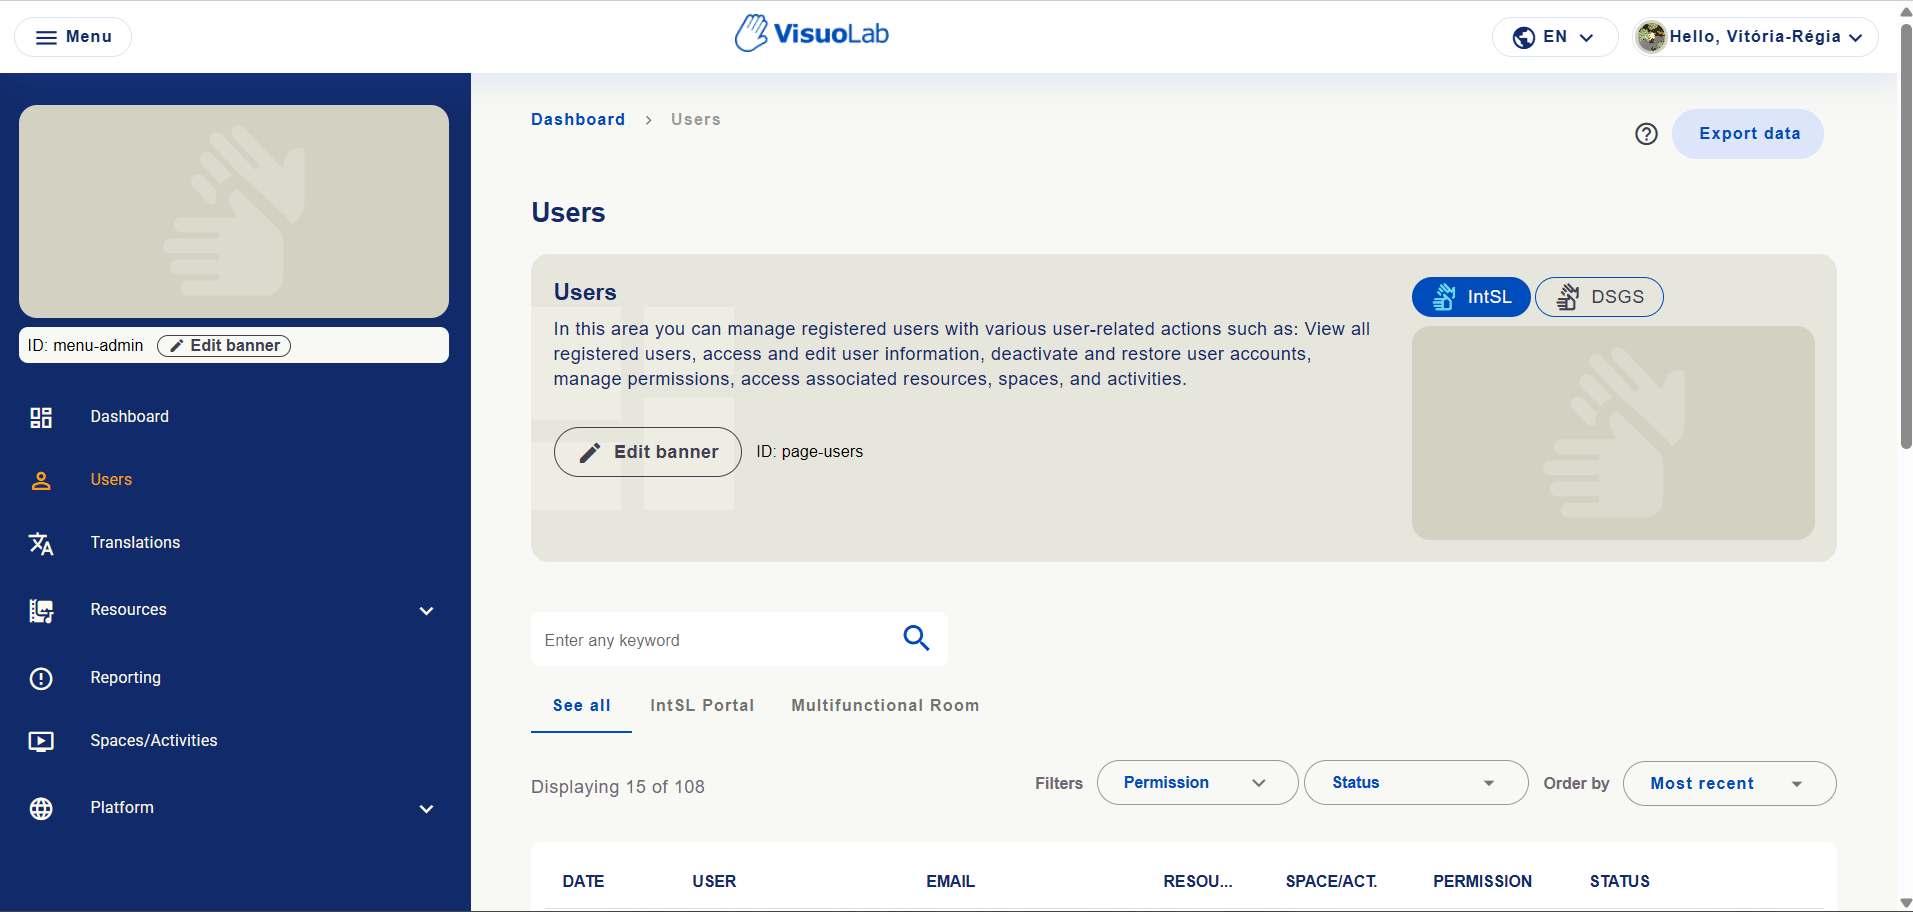
Task: Click the DATE column header
Action: (583, 881)
